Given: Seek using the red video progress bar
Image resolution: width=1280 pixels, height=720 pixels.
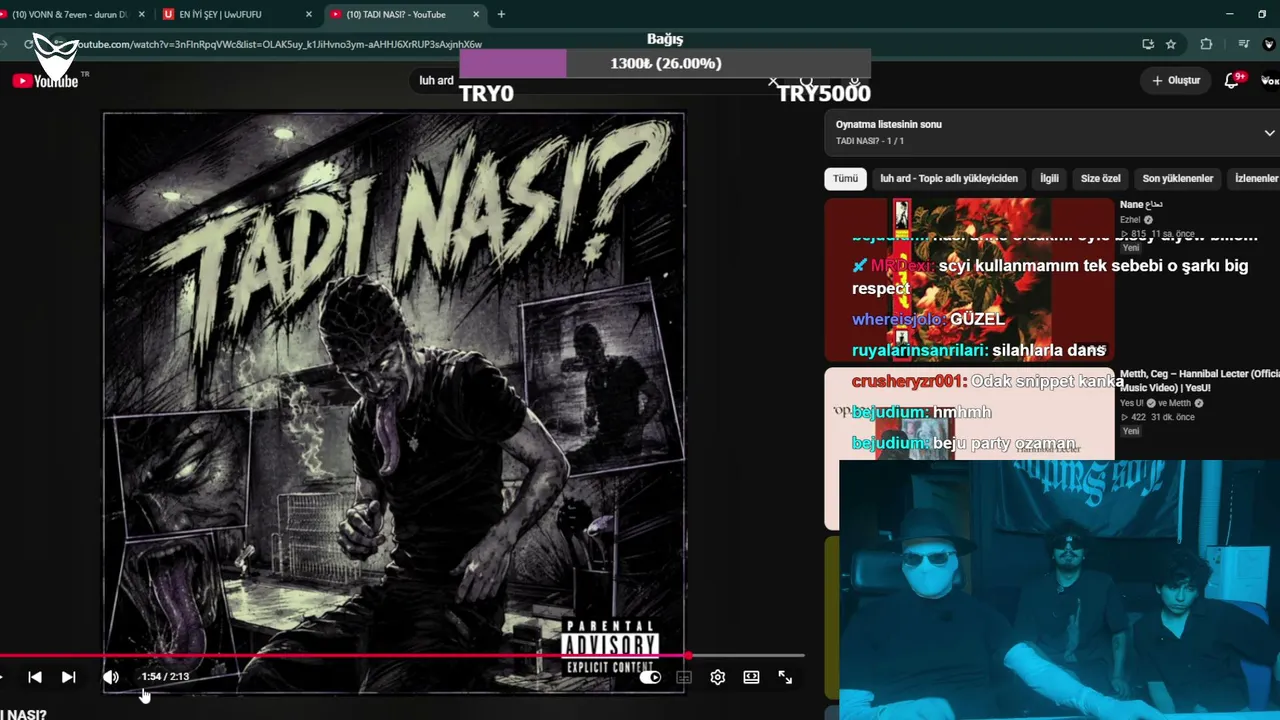Looking at the screenshot, I should point(402,656).
